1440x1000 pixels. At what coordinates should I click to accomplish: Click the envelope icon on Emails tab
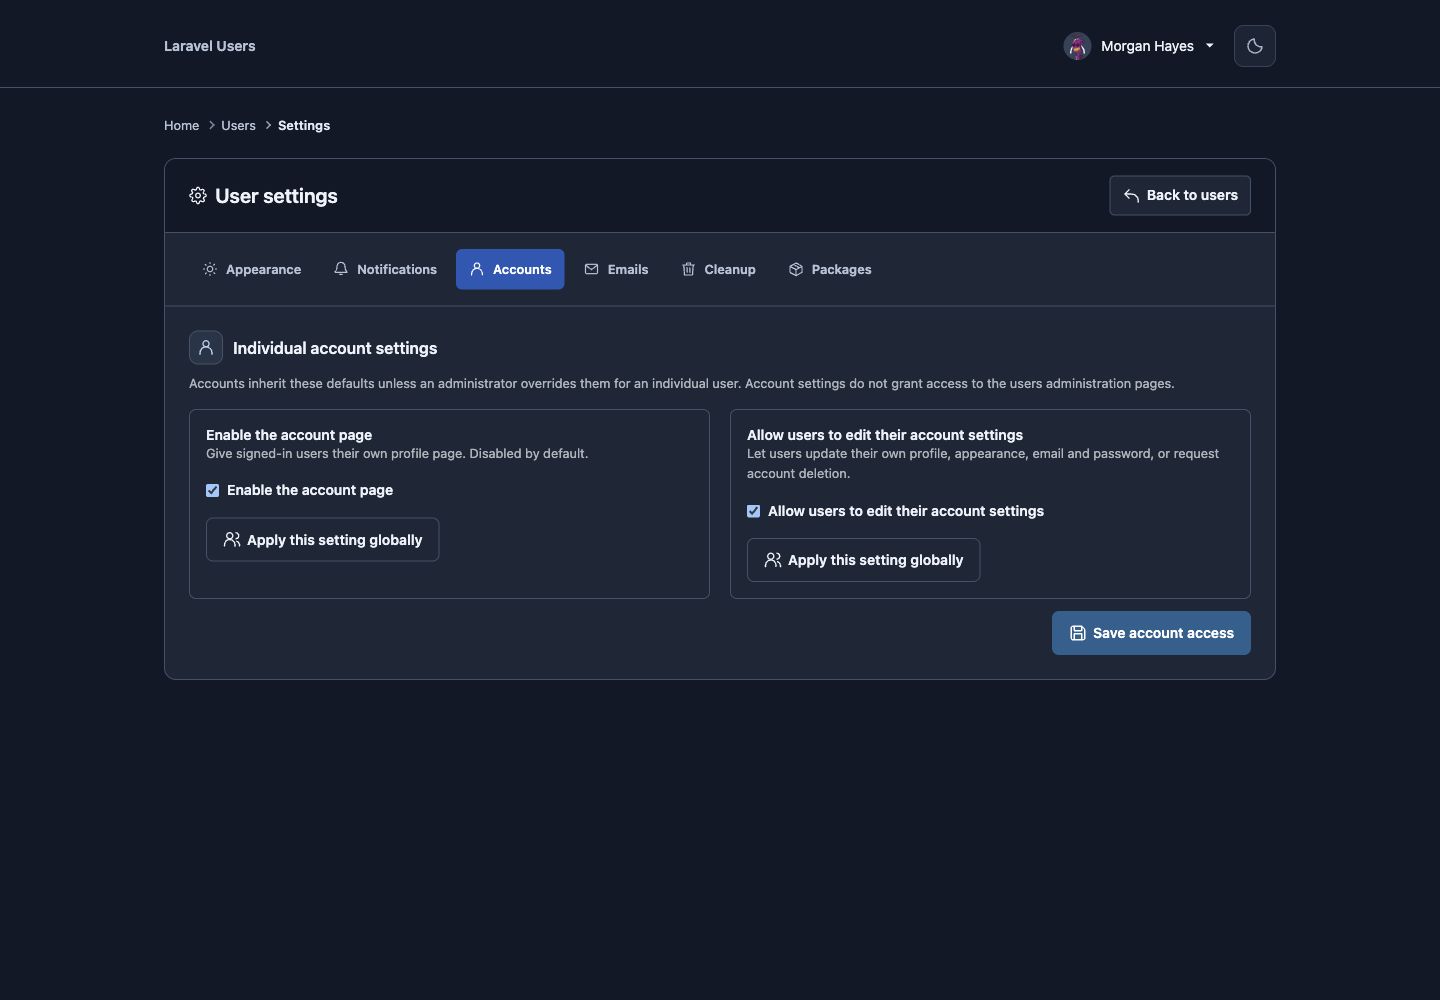click(592, 269)
